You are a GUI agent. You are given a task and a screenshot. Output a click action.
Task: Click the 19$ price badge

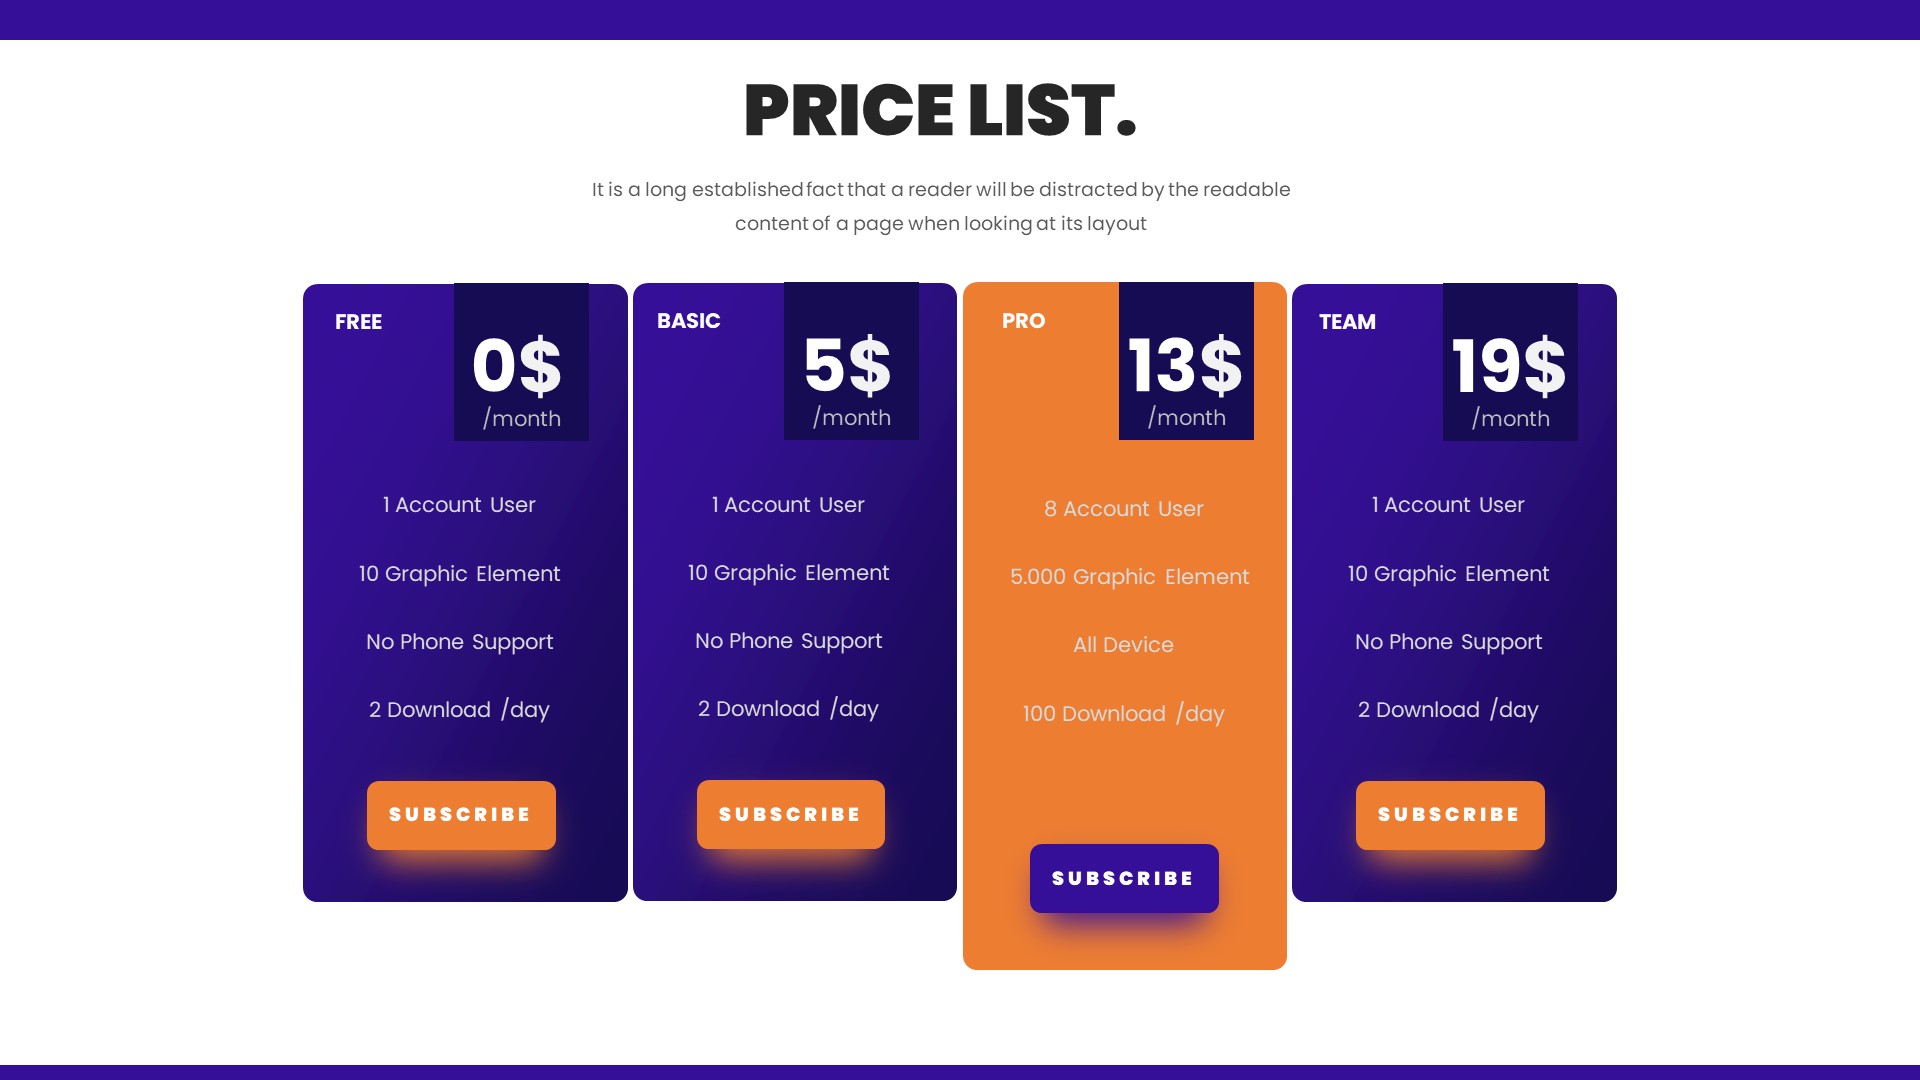coord(1510,372)
